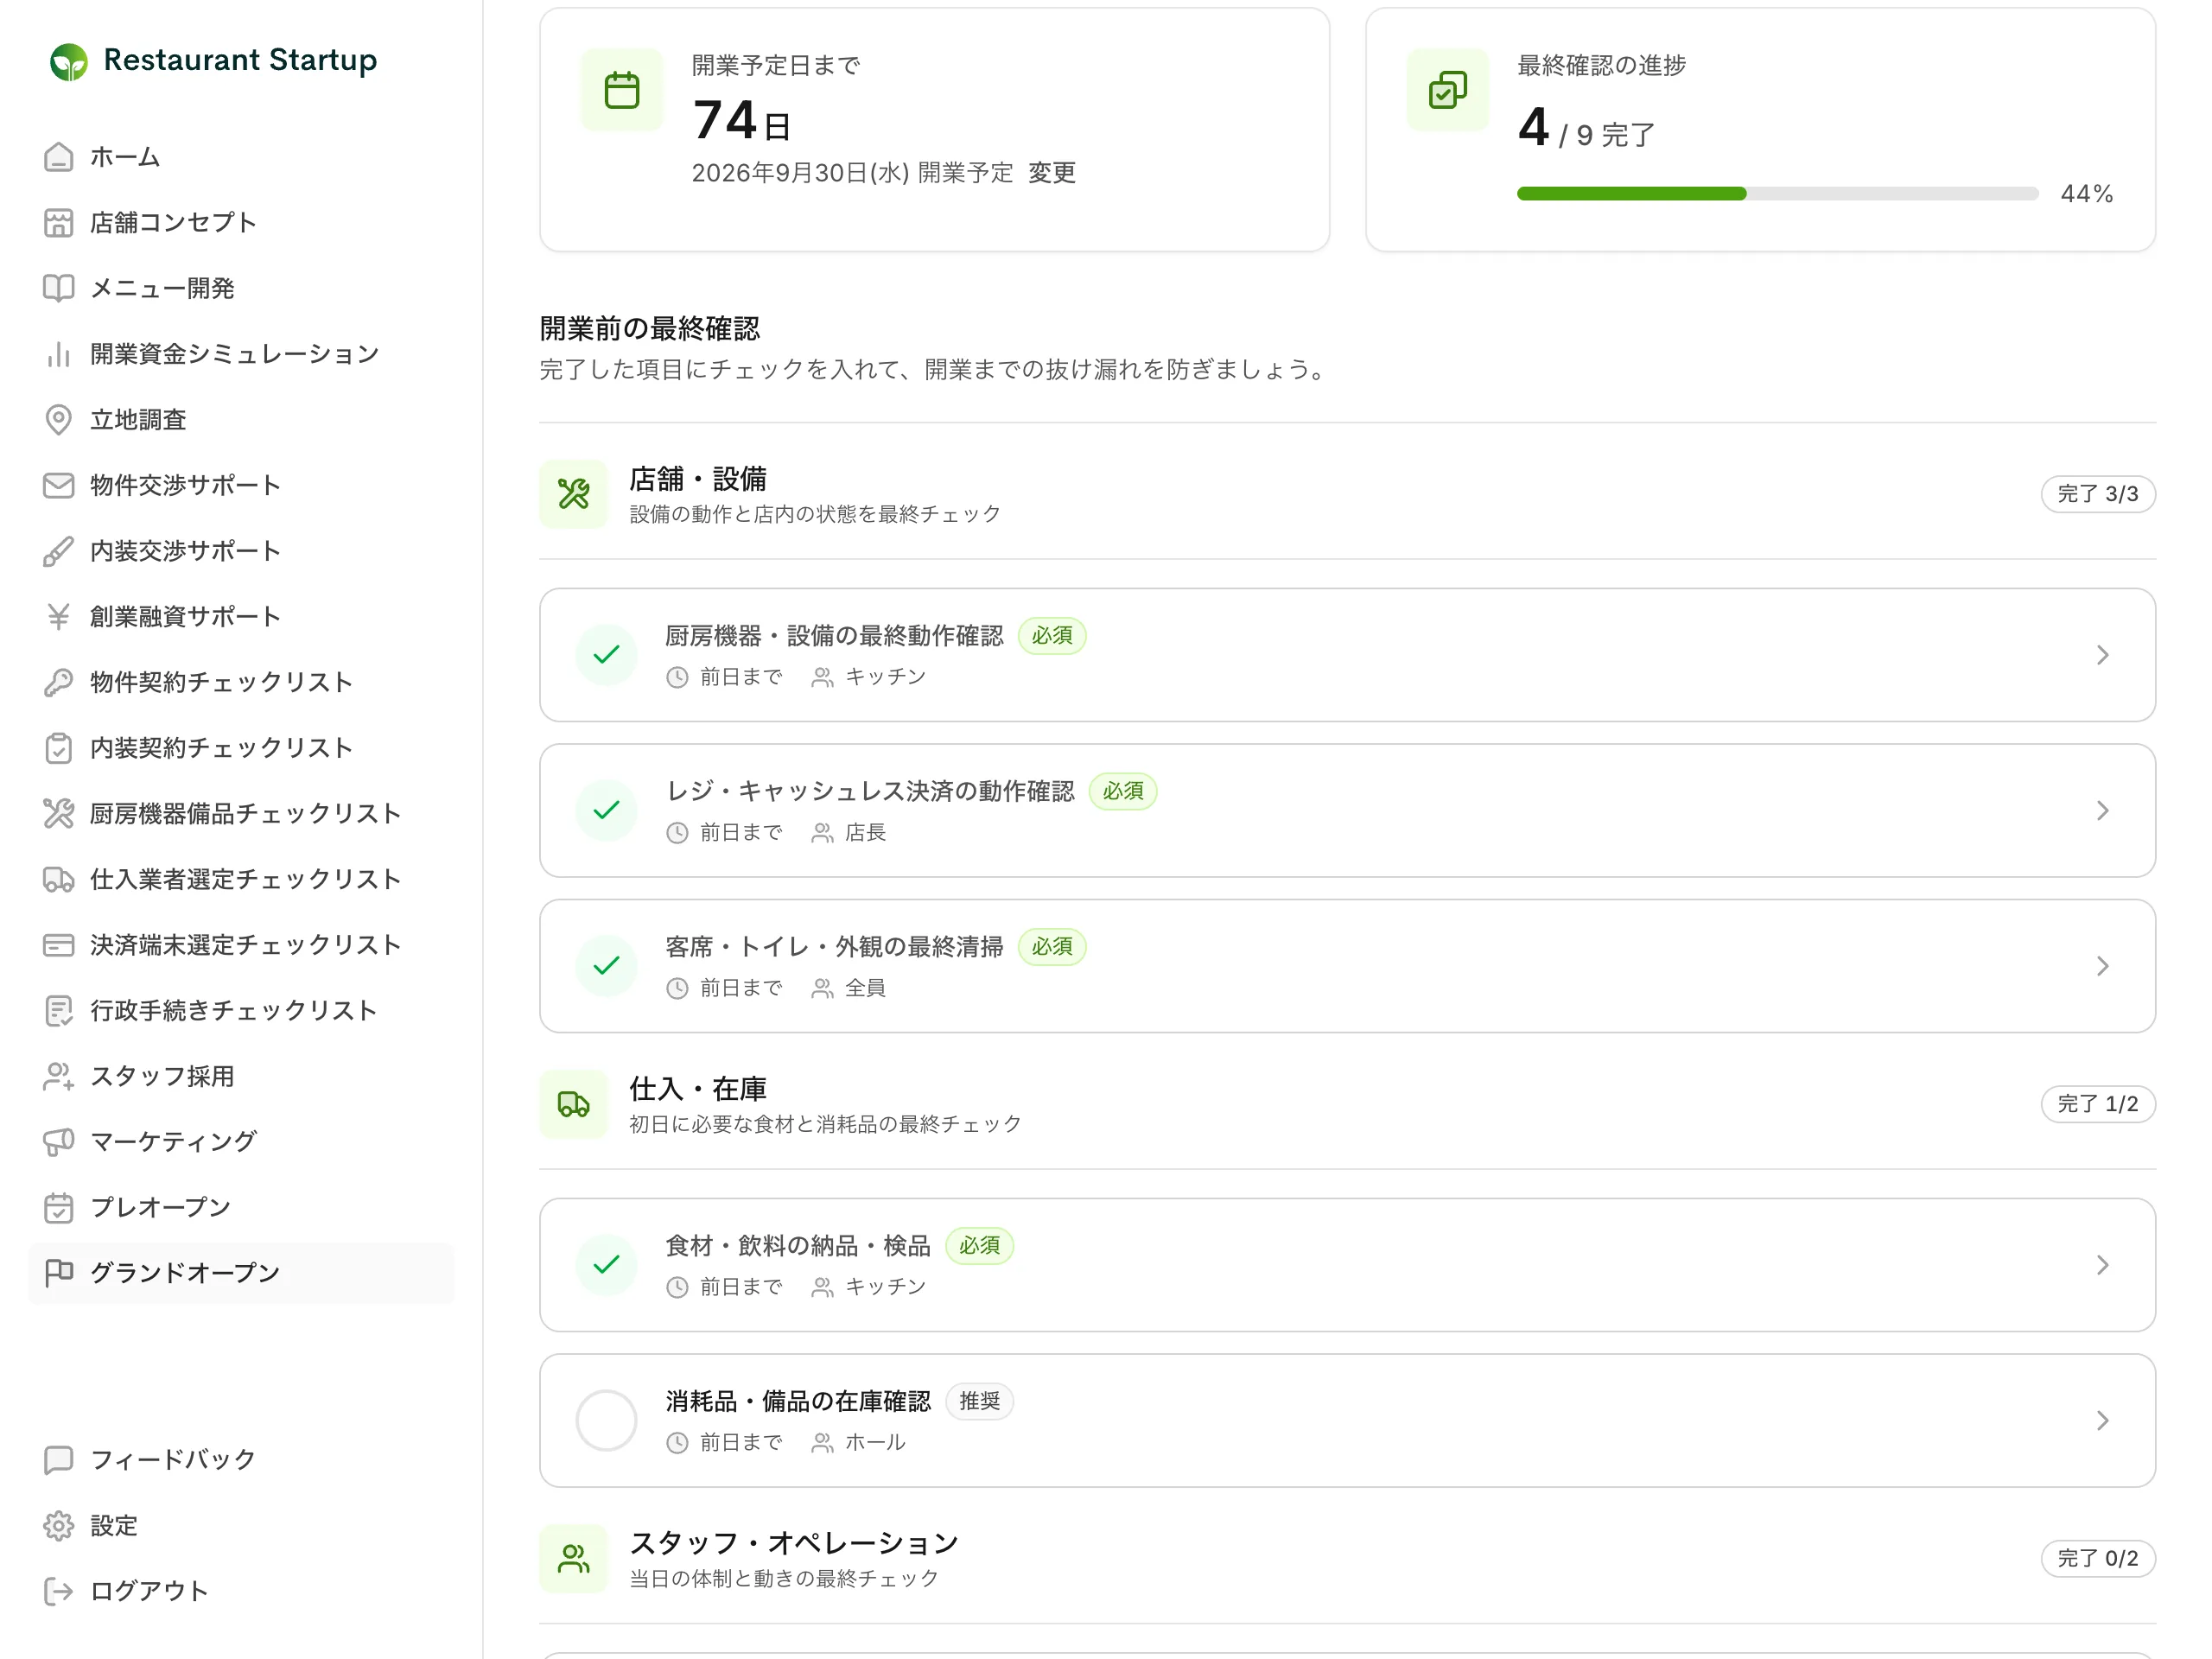Click the gear icon beside 設定
Screen dimensions: 2212x1659
(x=59, y=1526)
